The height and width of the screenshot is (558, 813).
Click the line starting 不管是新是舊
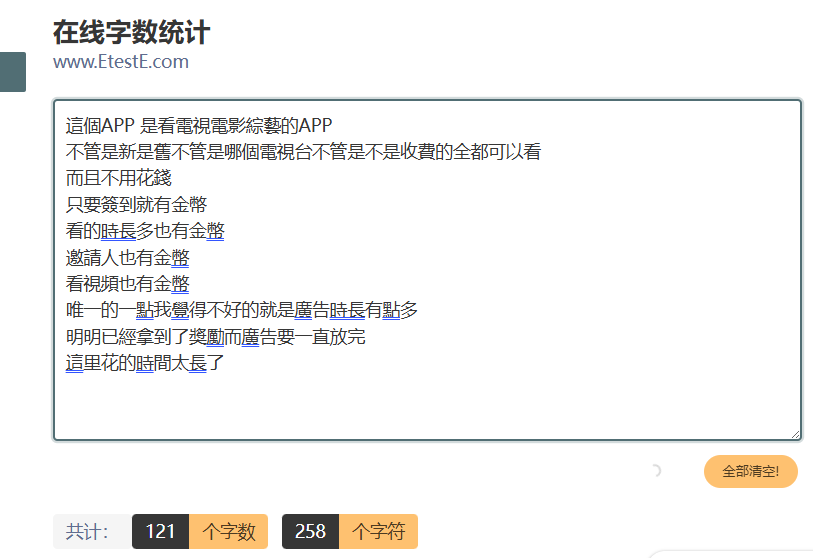coord(303,151)
